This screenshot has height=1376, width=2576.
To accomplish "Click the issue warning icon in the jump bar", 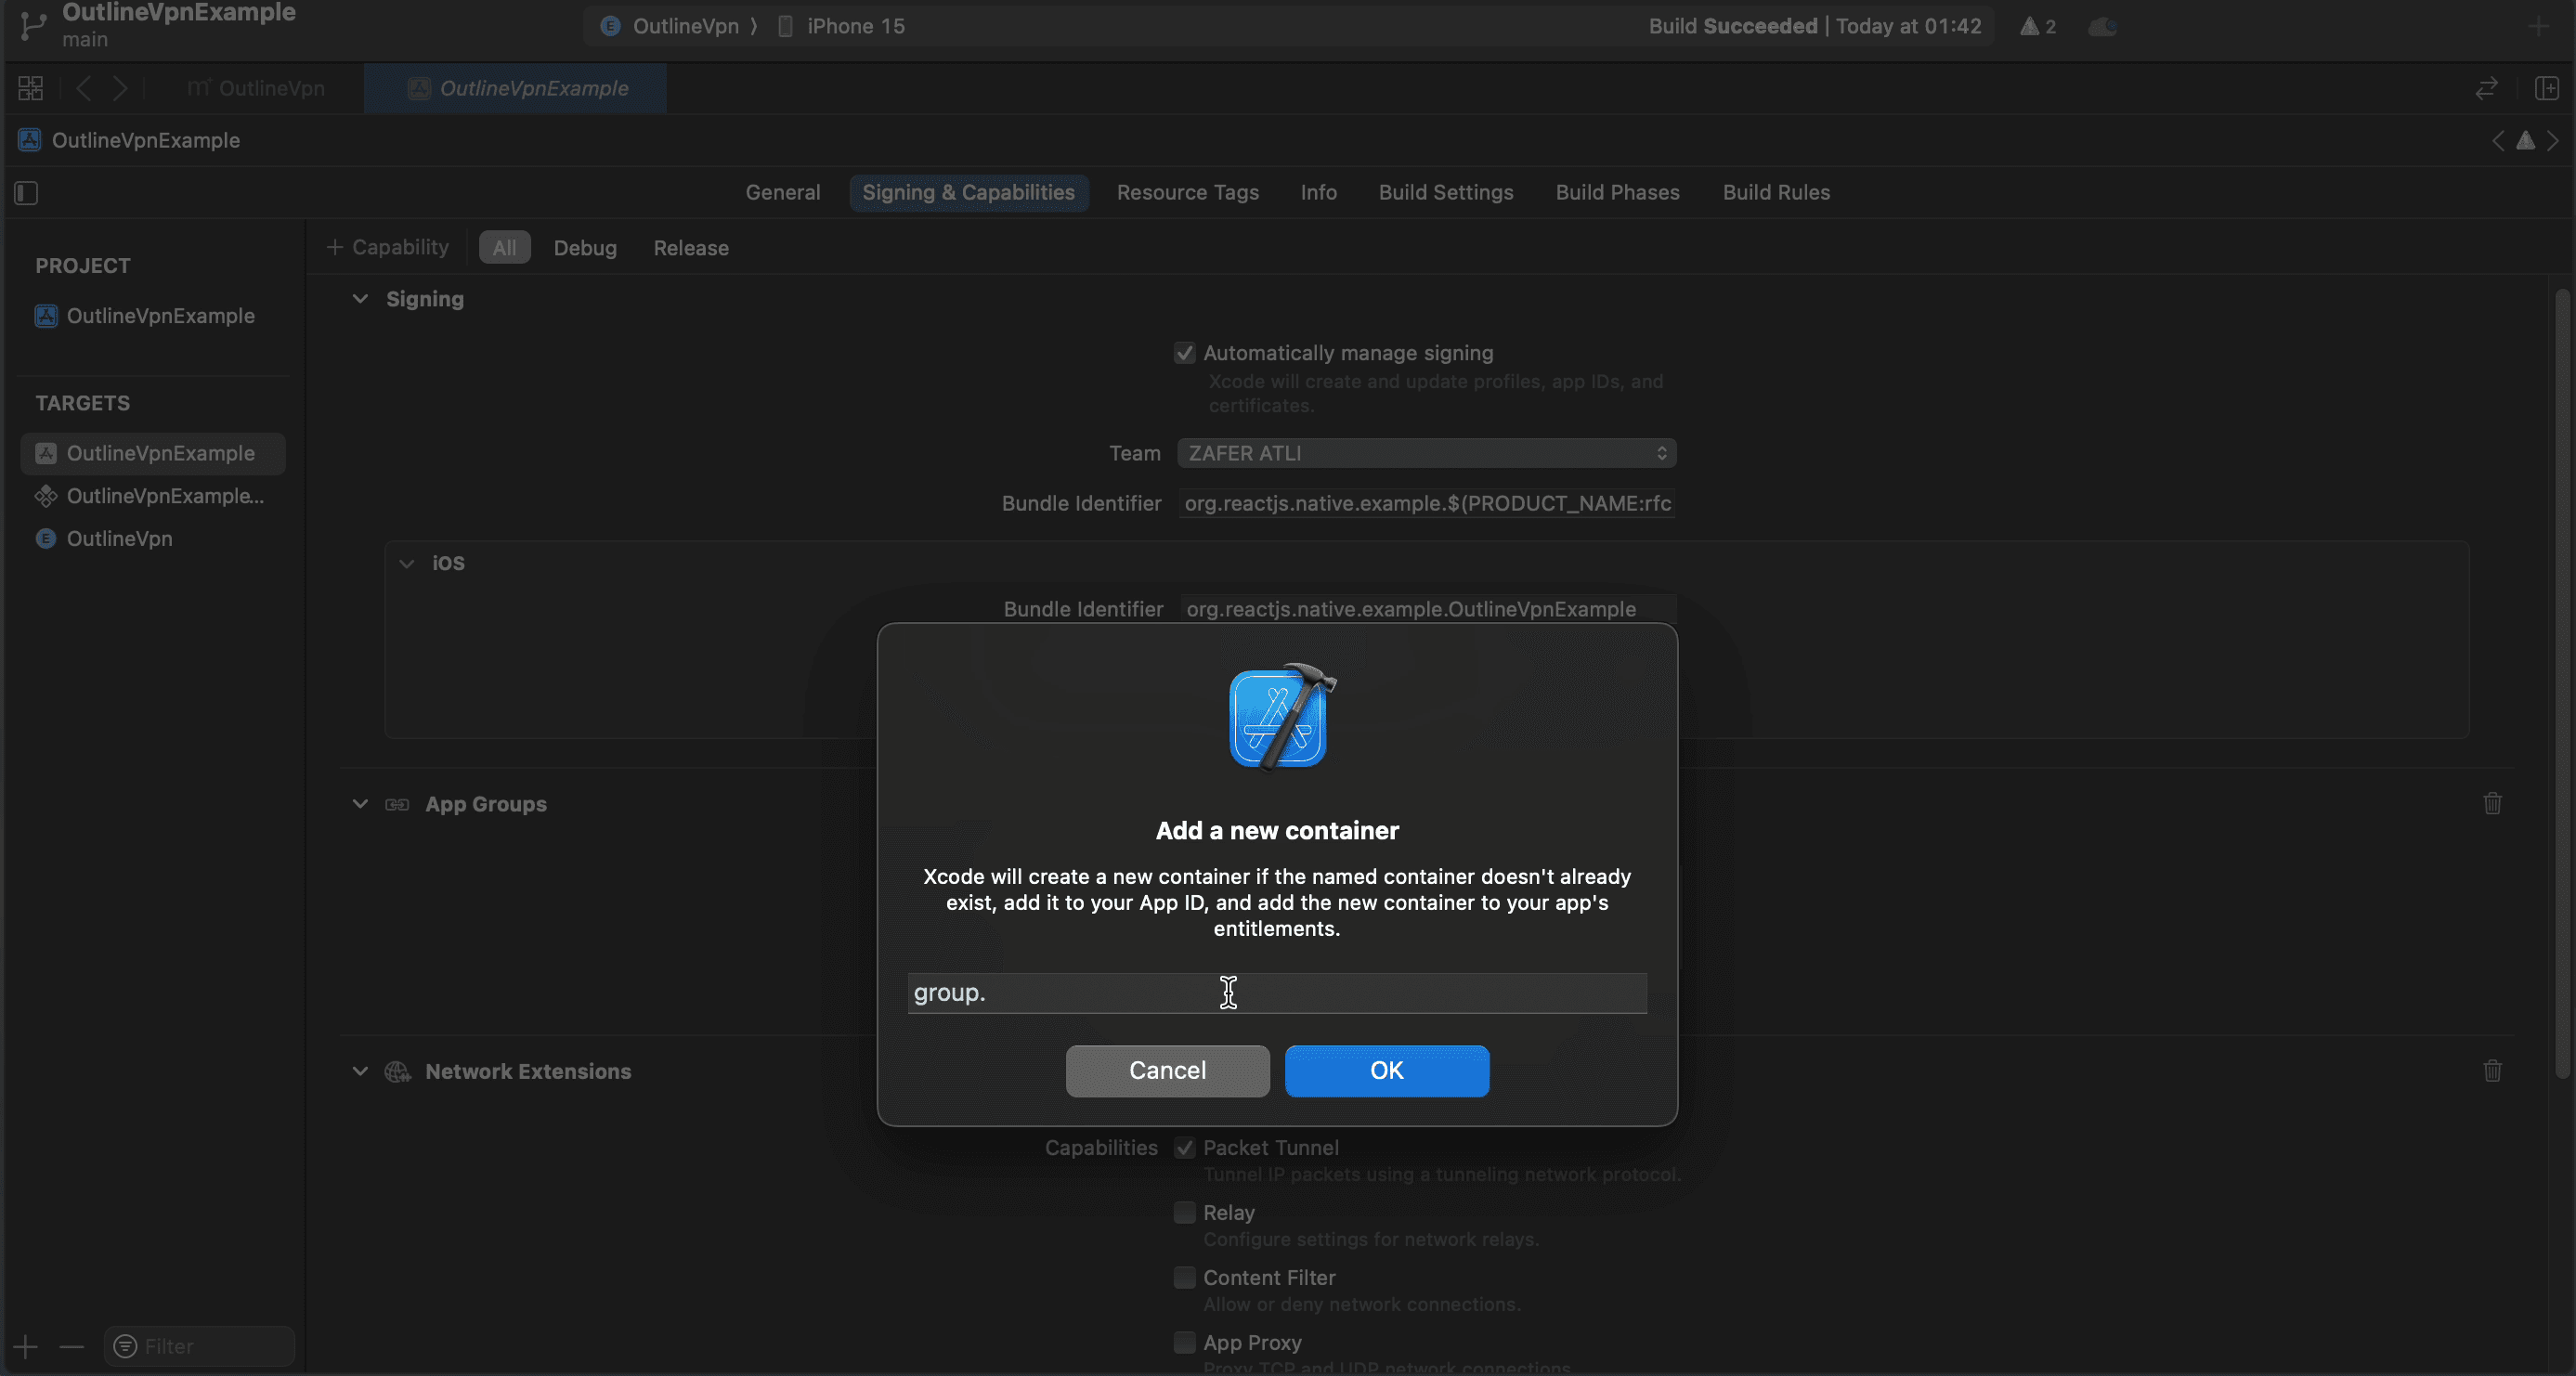I will point(2526,140).
